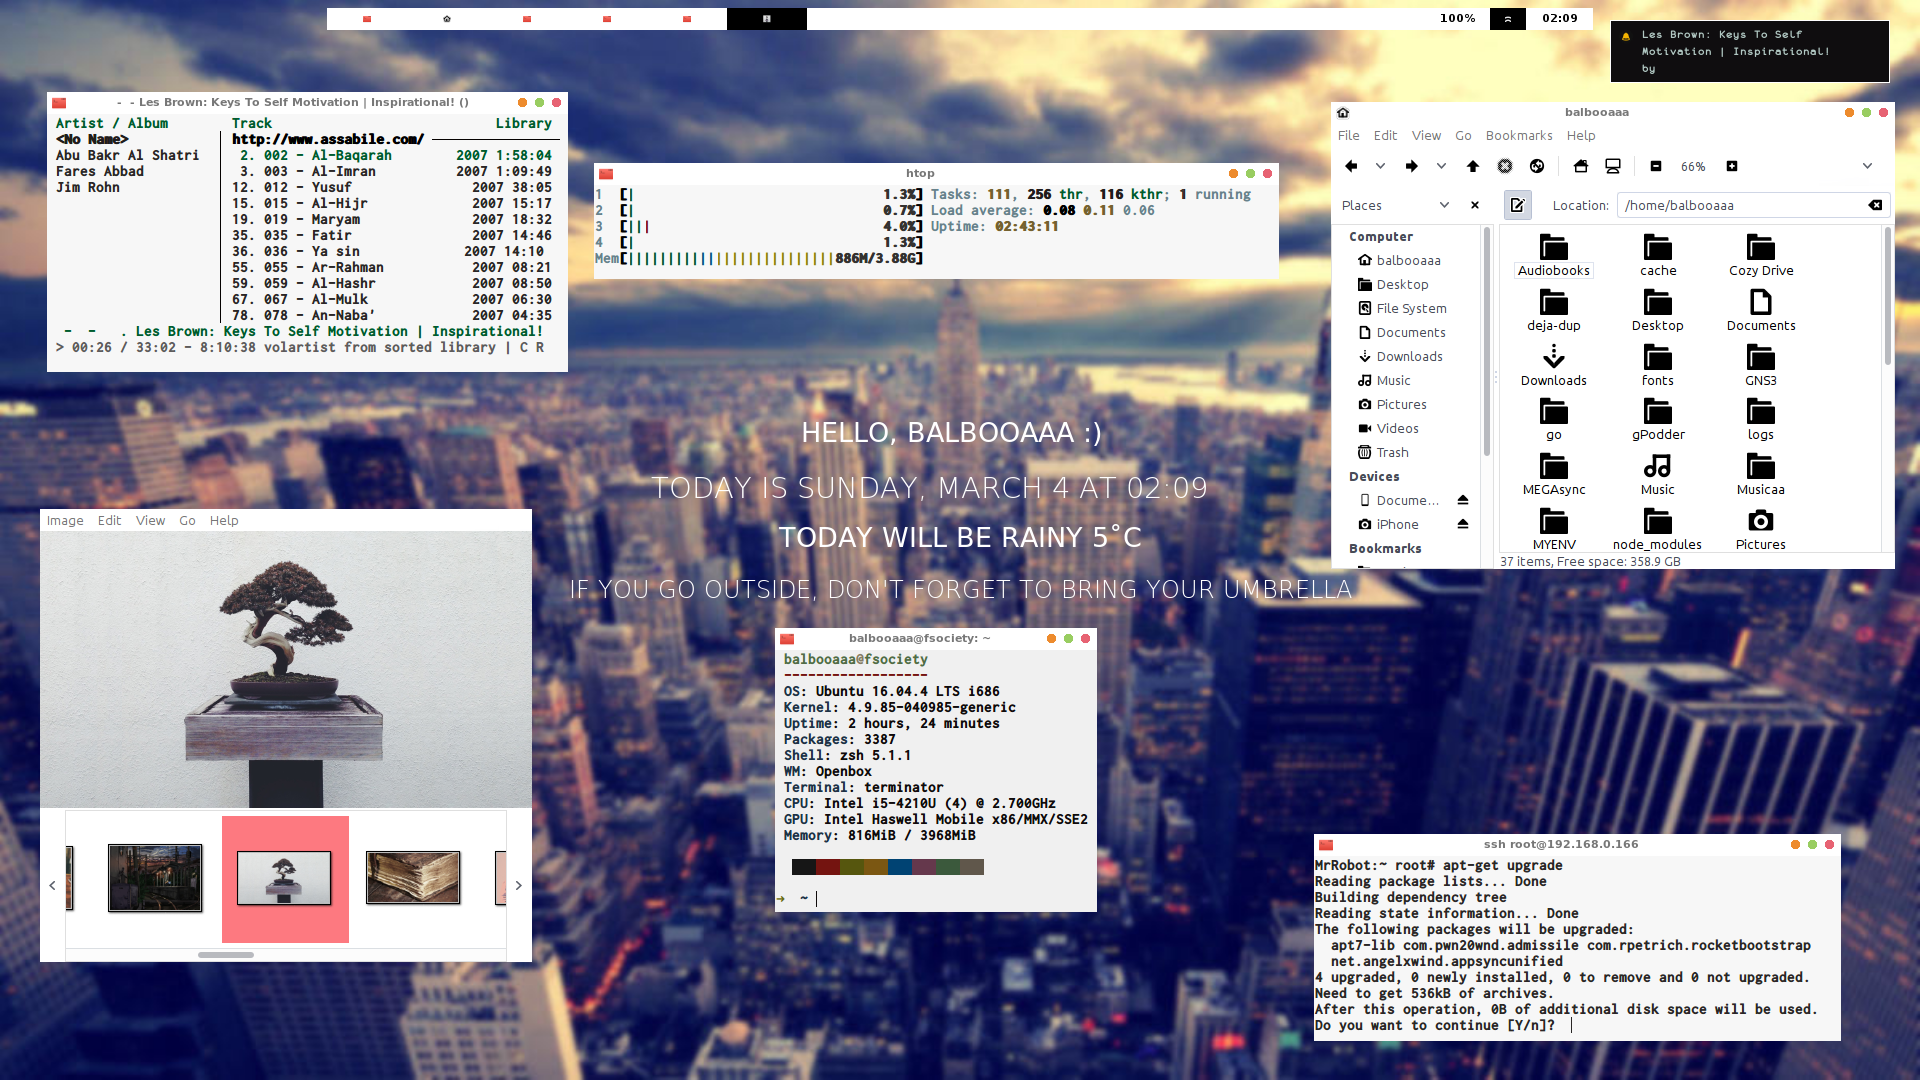Click the thumbnail strip horizontal scrollbar

pos(226,955)
